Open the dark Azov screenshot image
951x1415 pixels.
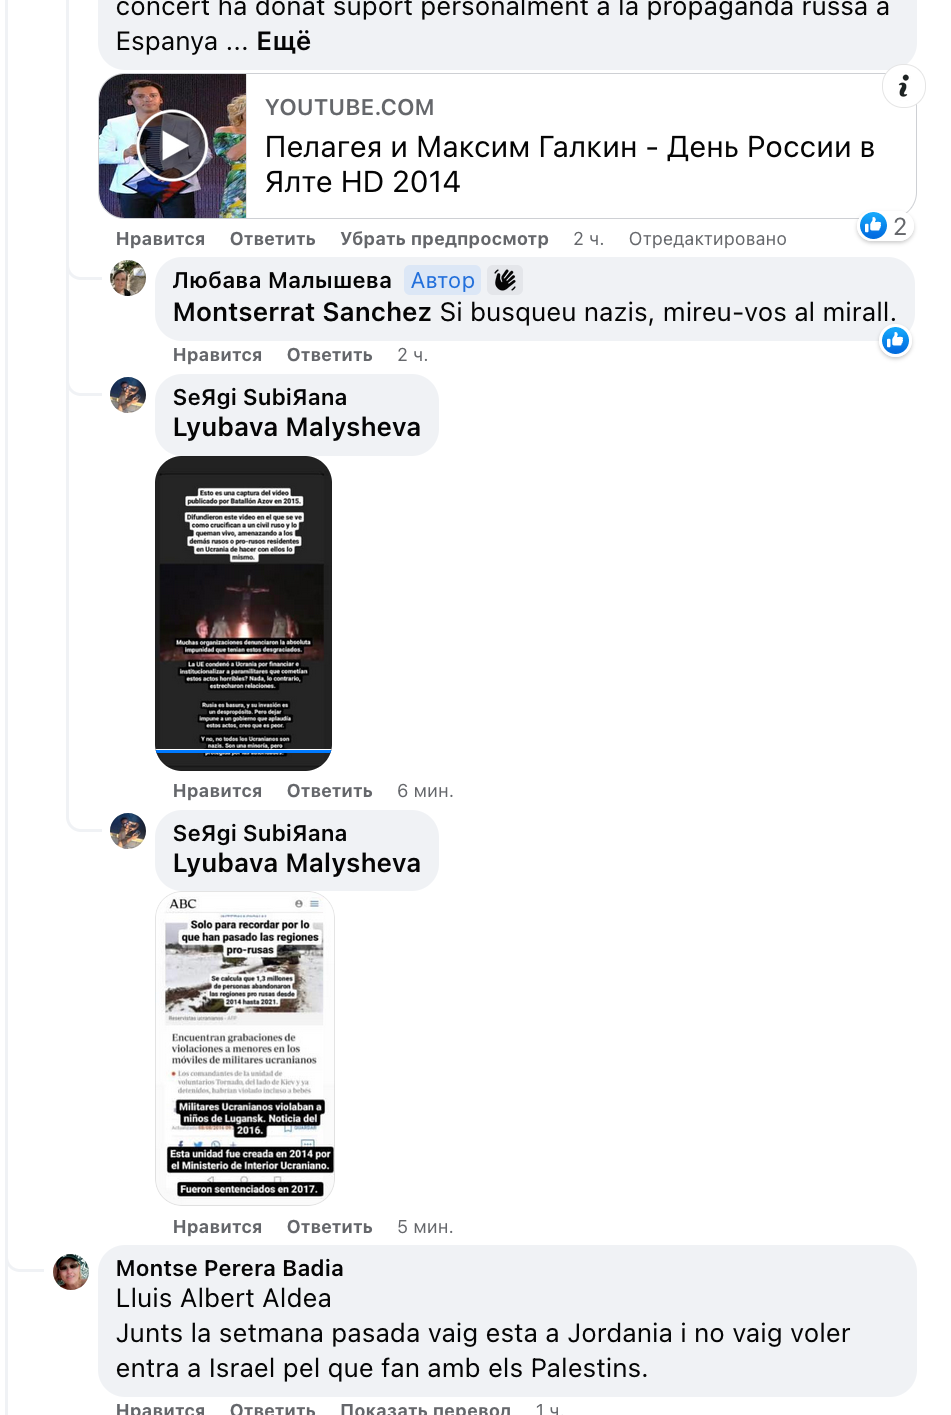[x=244, y=614]
